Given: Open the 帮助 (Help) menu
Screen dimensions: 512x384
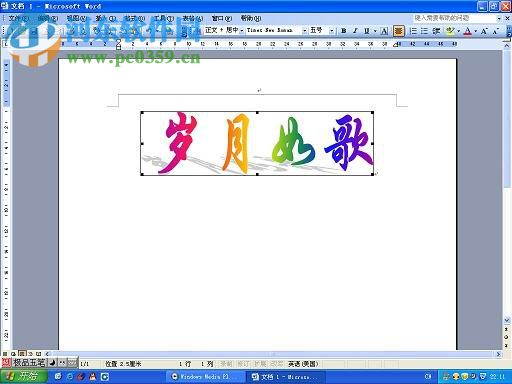Looking at the screenshot, I should (x=251, y=18).
